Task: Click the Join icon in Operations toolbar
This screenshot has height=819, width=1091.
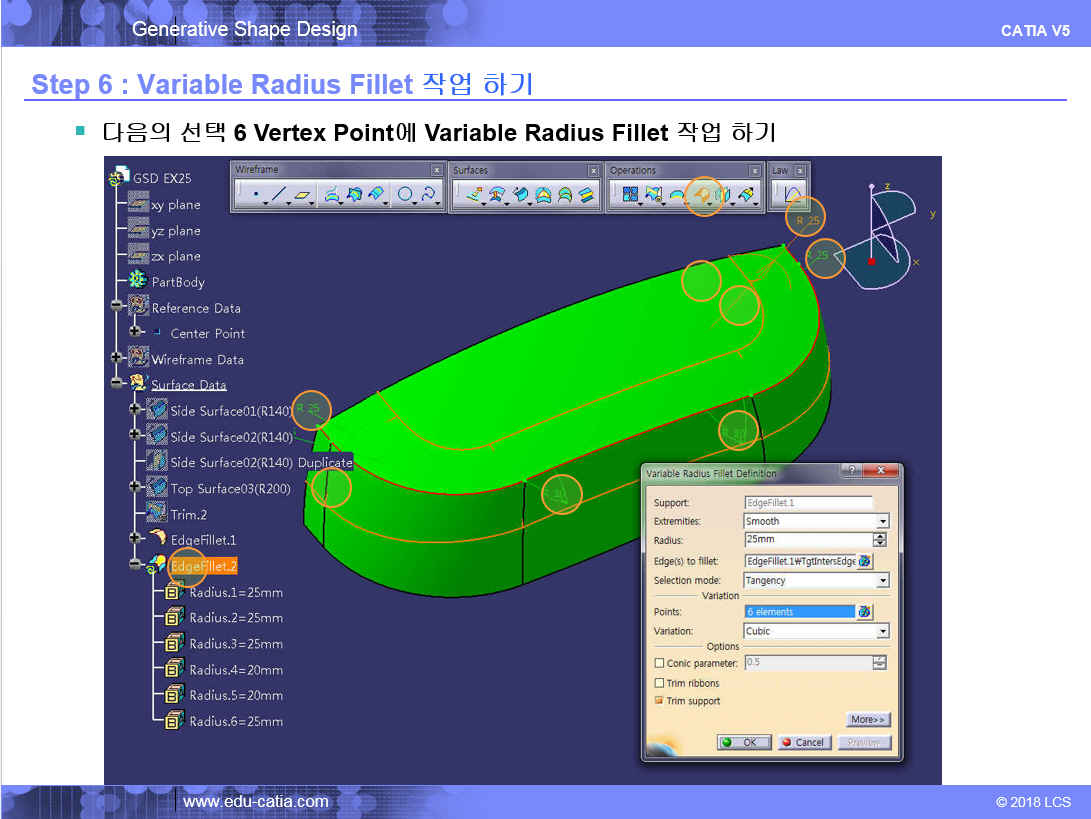Action: pos(630,196)
